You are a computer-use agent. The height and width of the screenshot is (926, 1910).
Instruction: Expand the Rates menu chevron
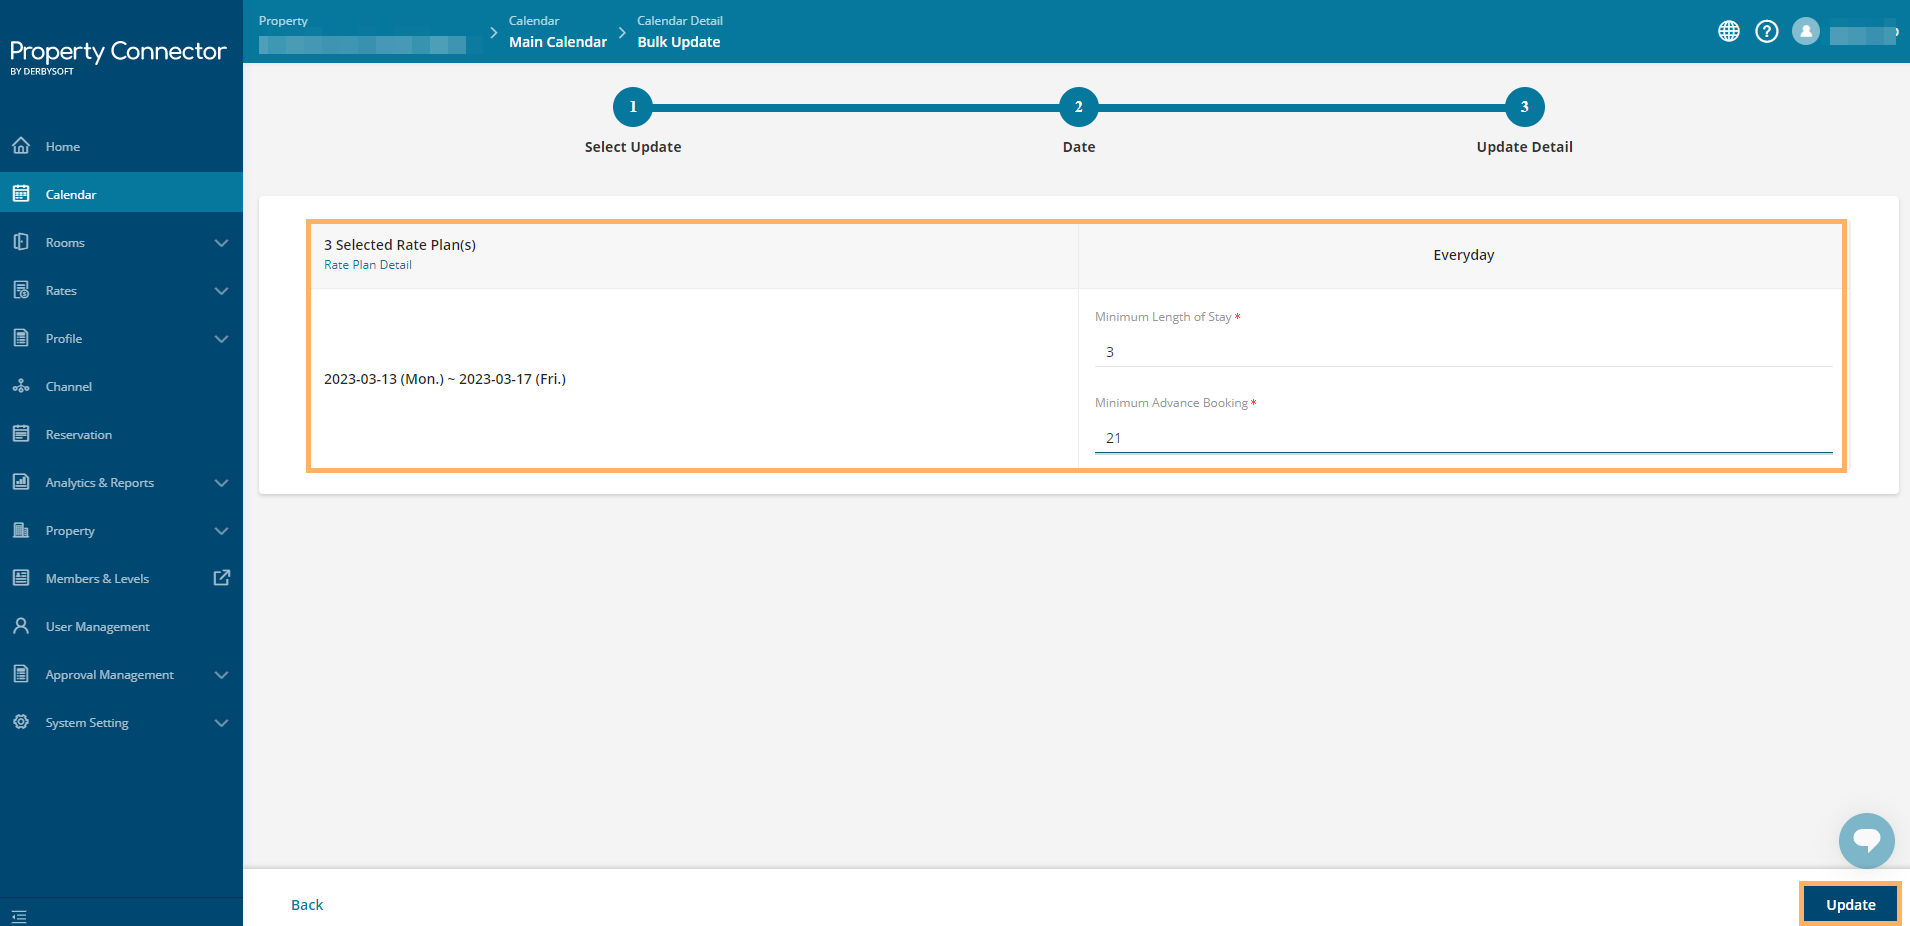pyautogui.click(x=222, y=291)
